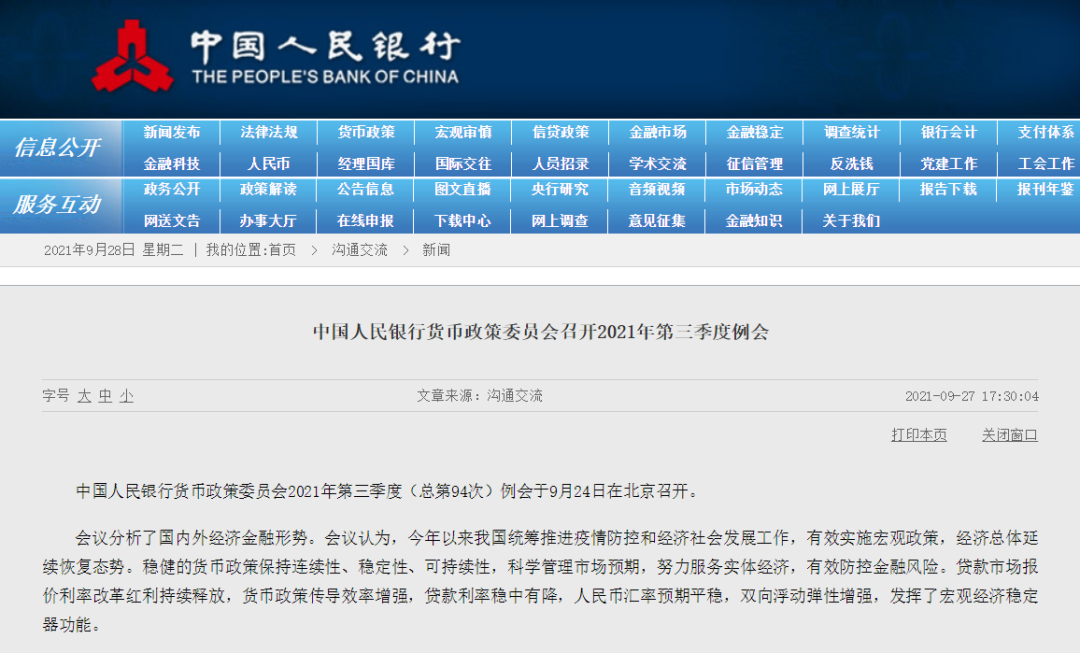Select 信贷政策 in navigation
The image size is (1080, 653).
tap(560, 132)
